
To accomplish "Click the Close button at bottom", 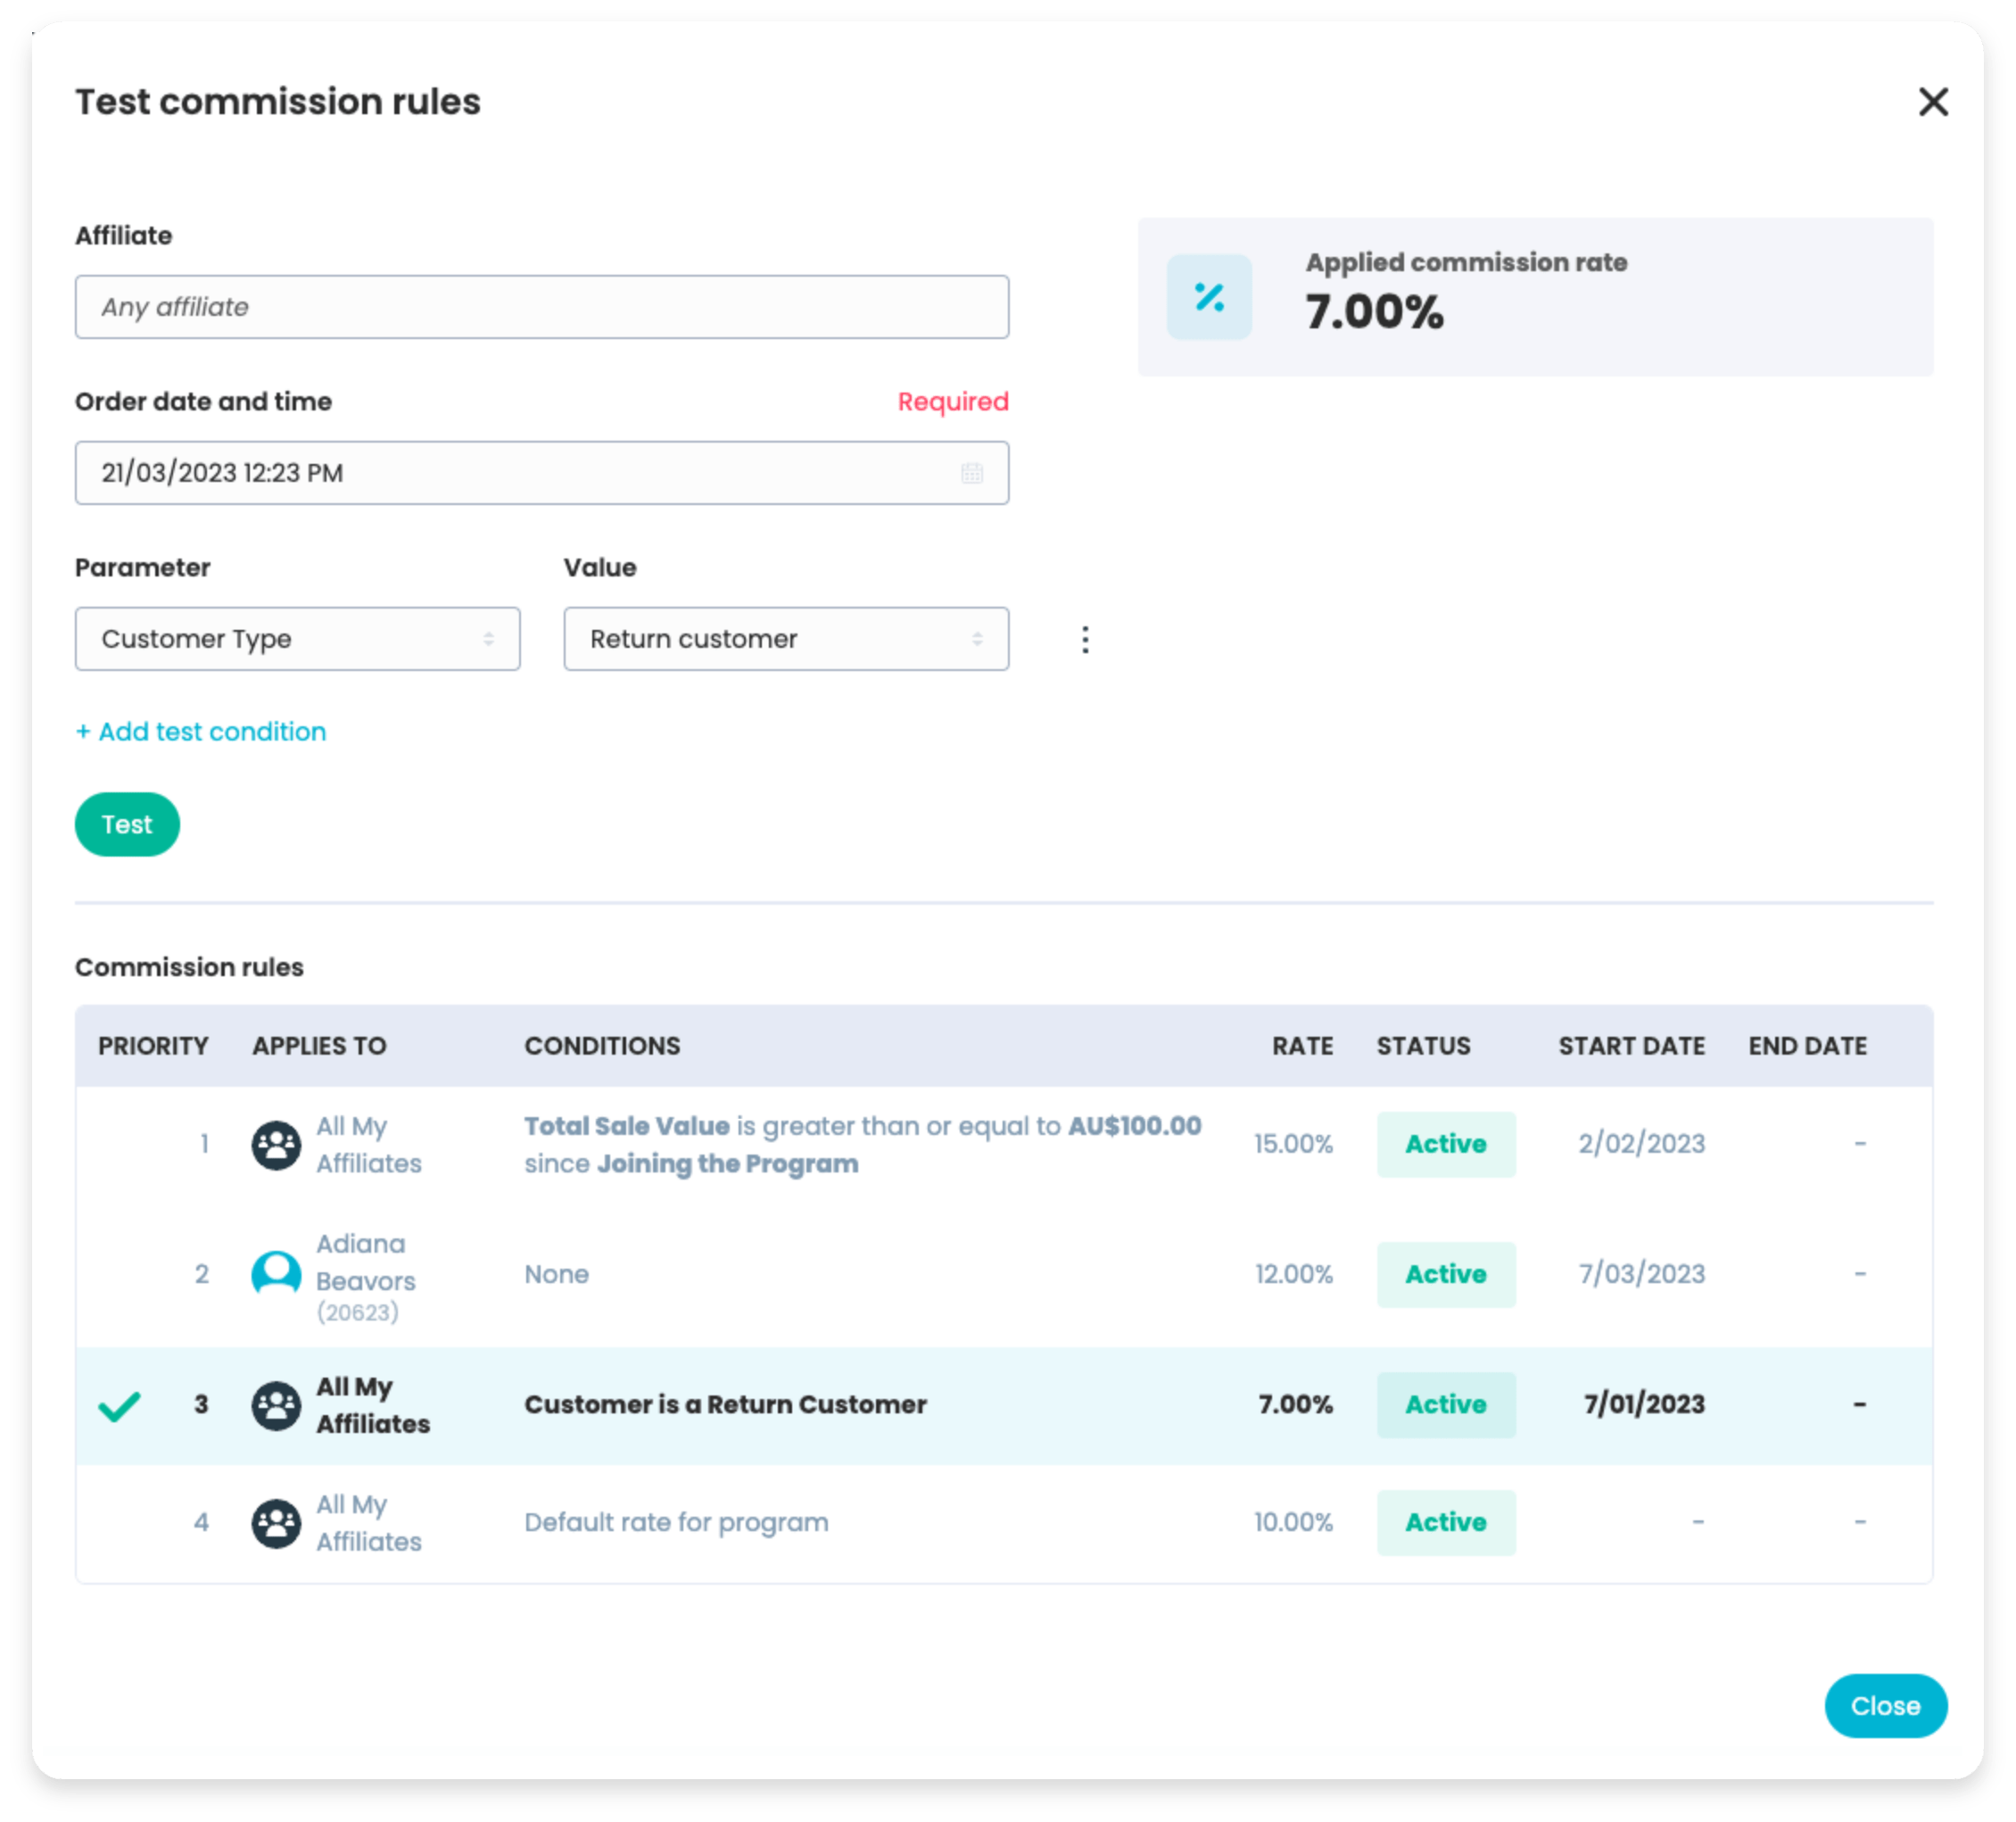I will pos(1885,1706).
